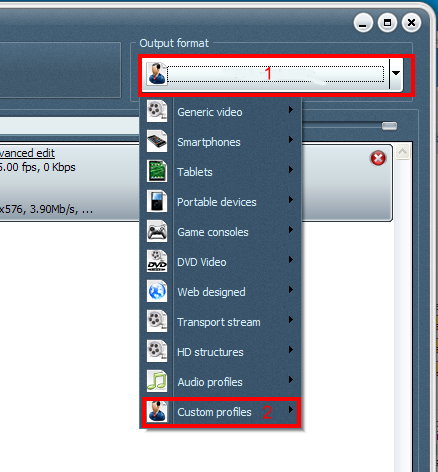Expand the HD structures submenu arrow
This screenshot has height=472, width=438.
[291, 350]
